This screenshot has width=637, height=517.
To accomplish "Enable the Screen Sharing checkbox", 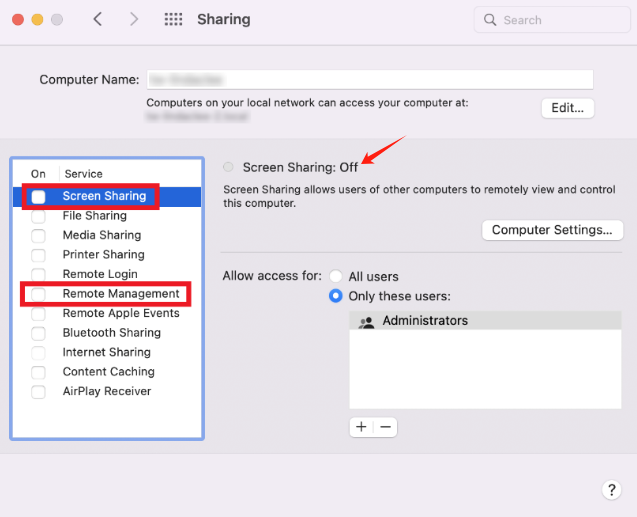I will (x=38, y=197).
